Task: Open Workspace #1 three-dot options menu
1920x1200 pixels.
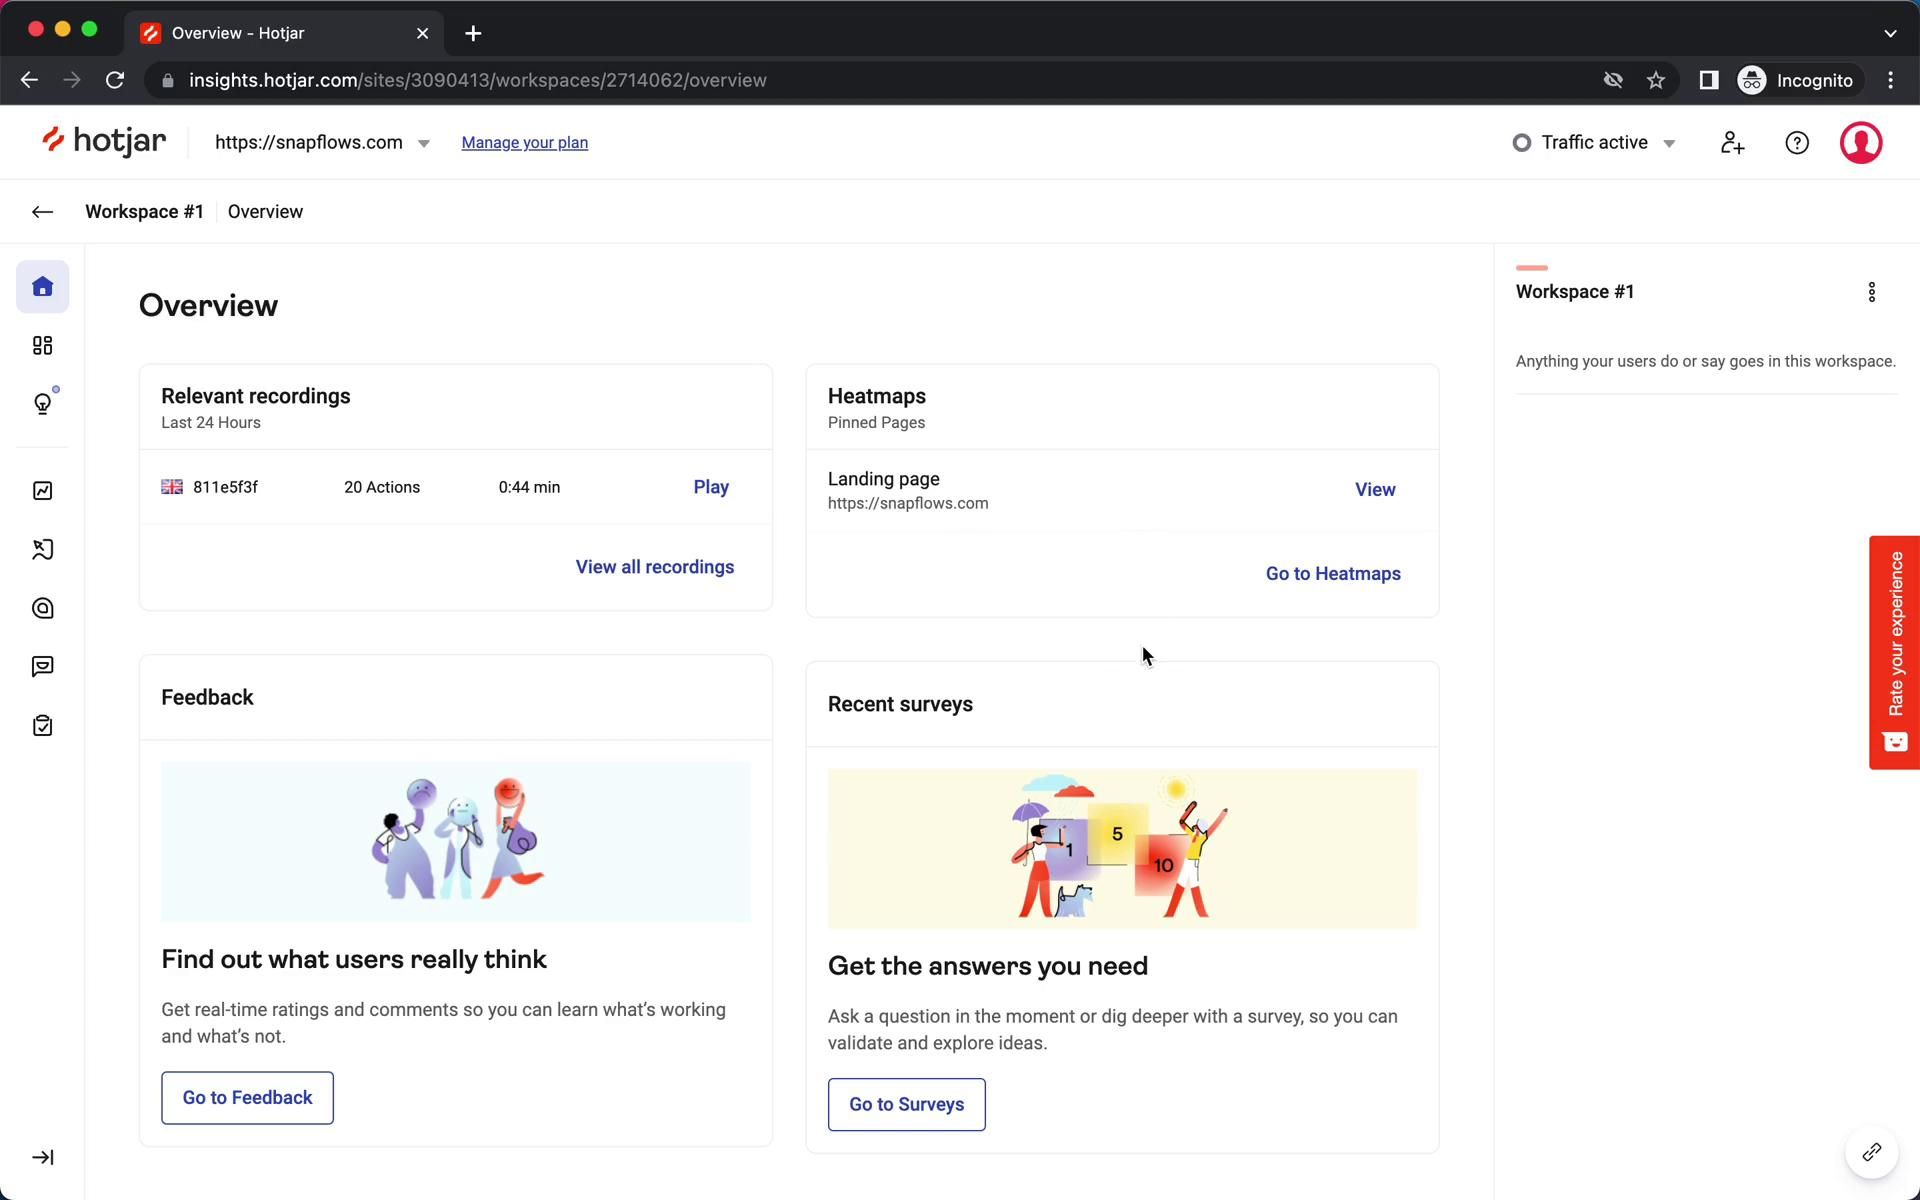Action: pos(1872,292)
